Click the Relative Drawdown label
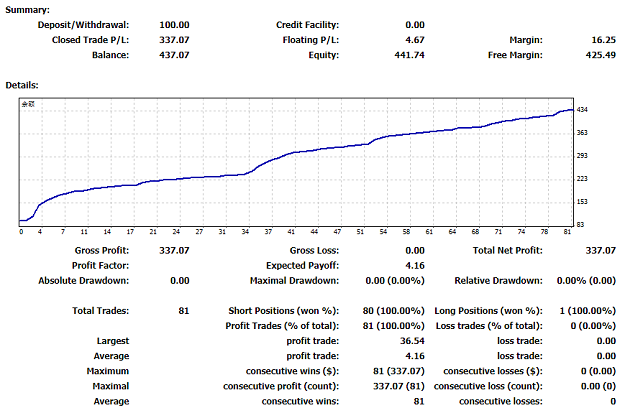Viewport: 625px width, 408px height. (x=499, y=280)
